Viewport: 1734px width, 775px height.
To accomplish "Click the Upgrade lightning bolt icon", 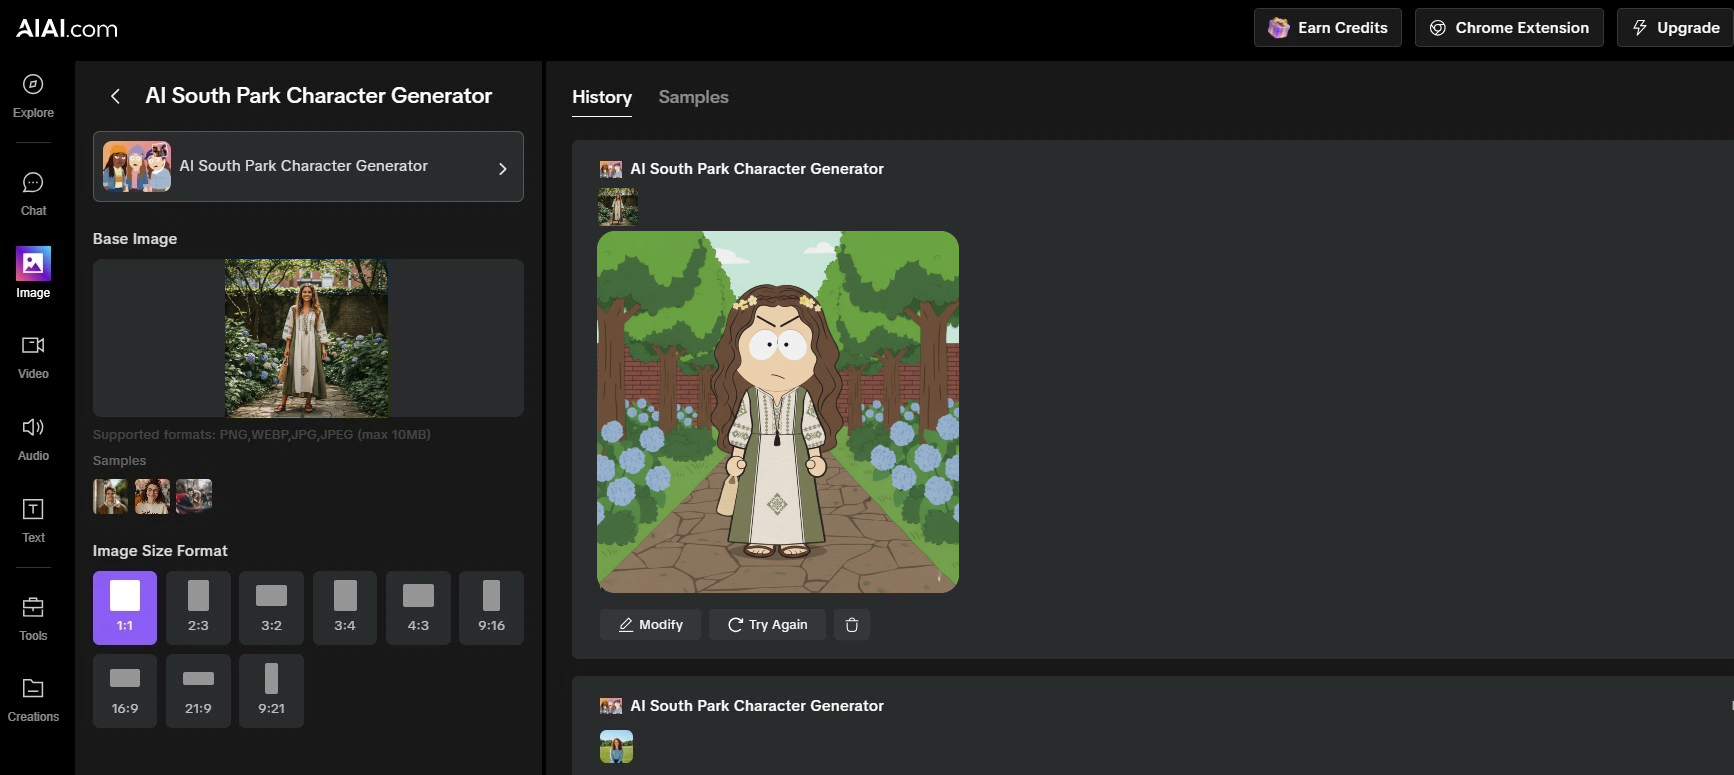I will [x=1640, y=28].
